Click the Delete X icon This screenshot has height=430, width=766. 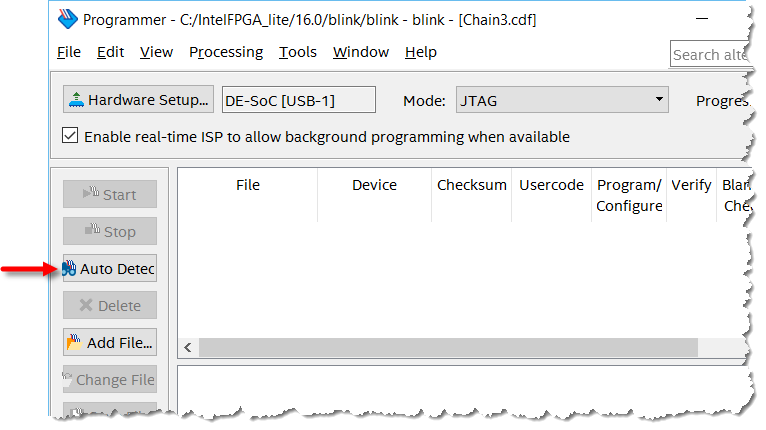tap(85, 306)
